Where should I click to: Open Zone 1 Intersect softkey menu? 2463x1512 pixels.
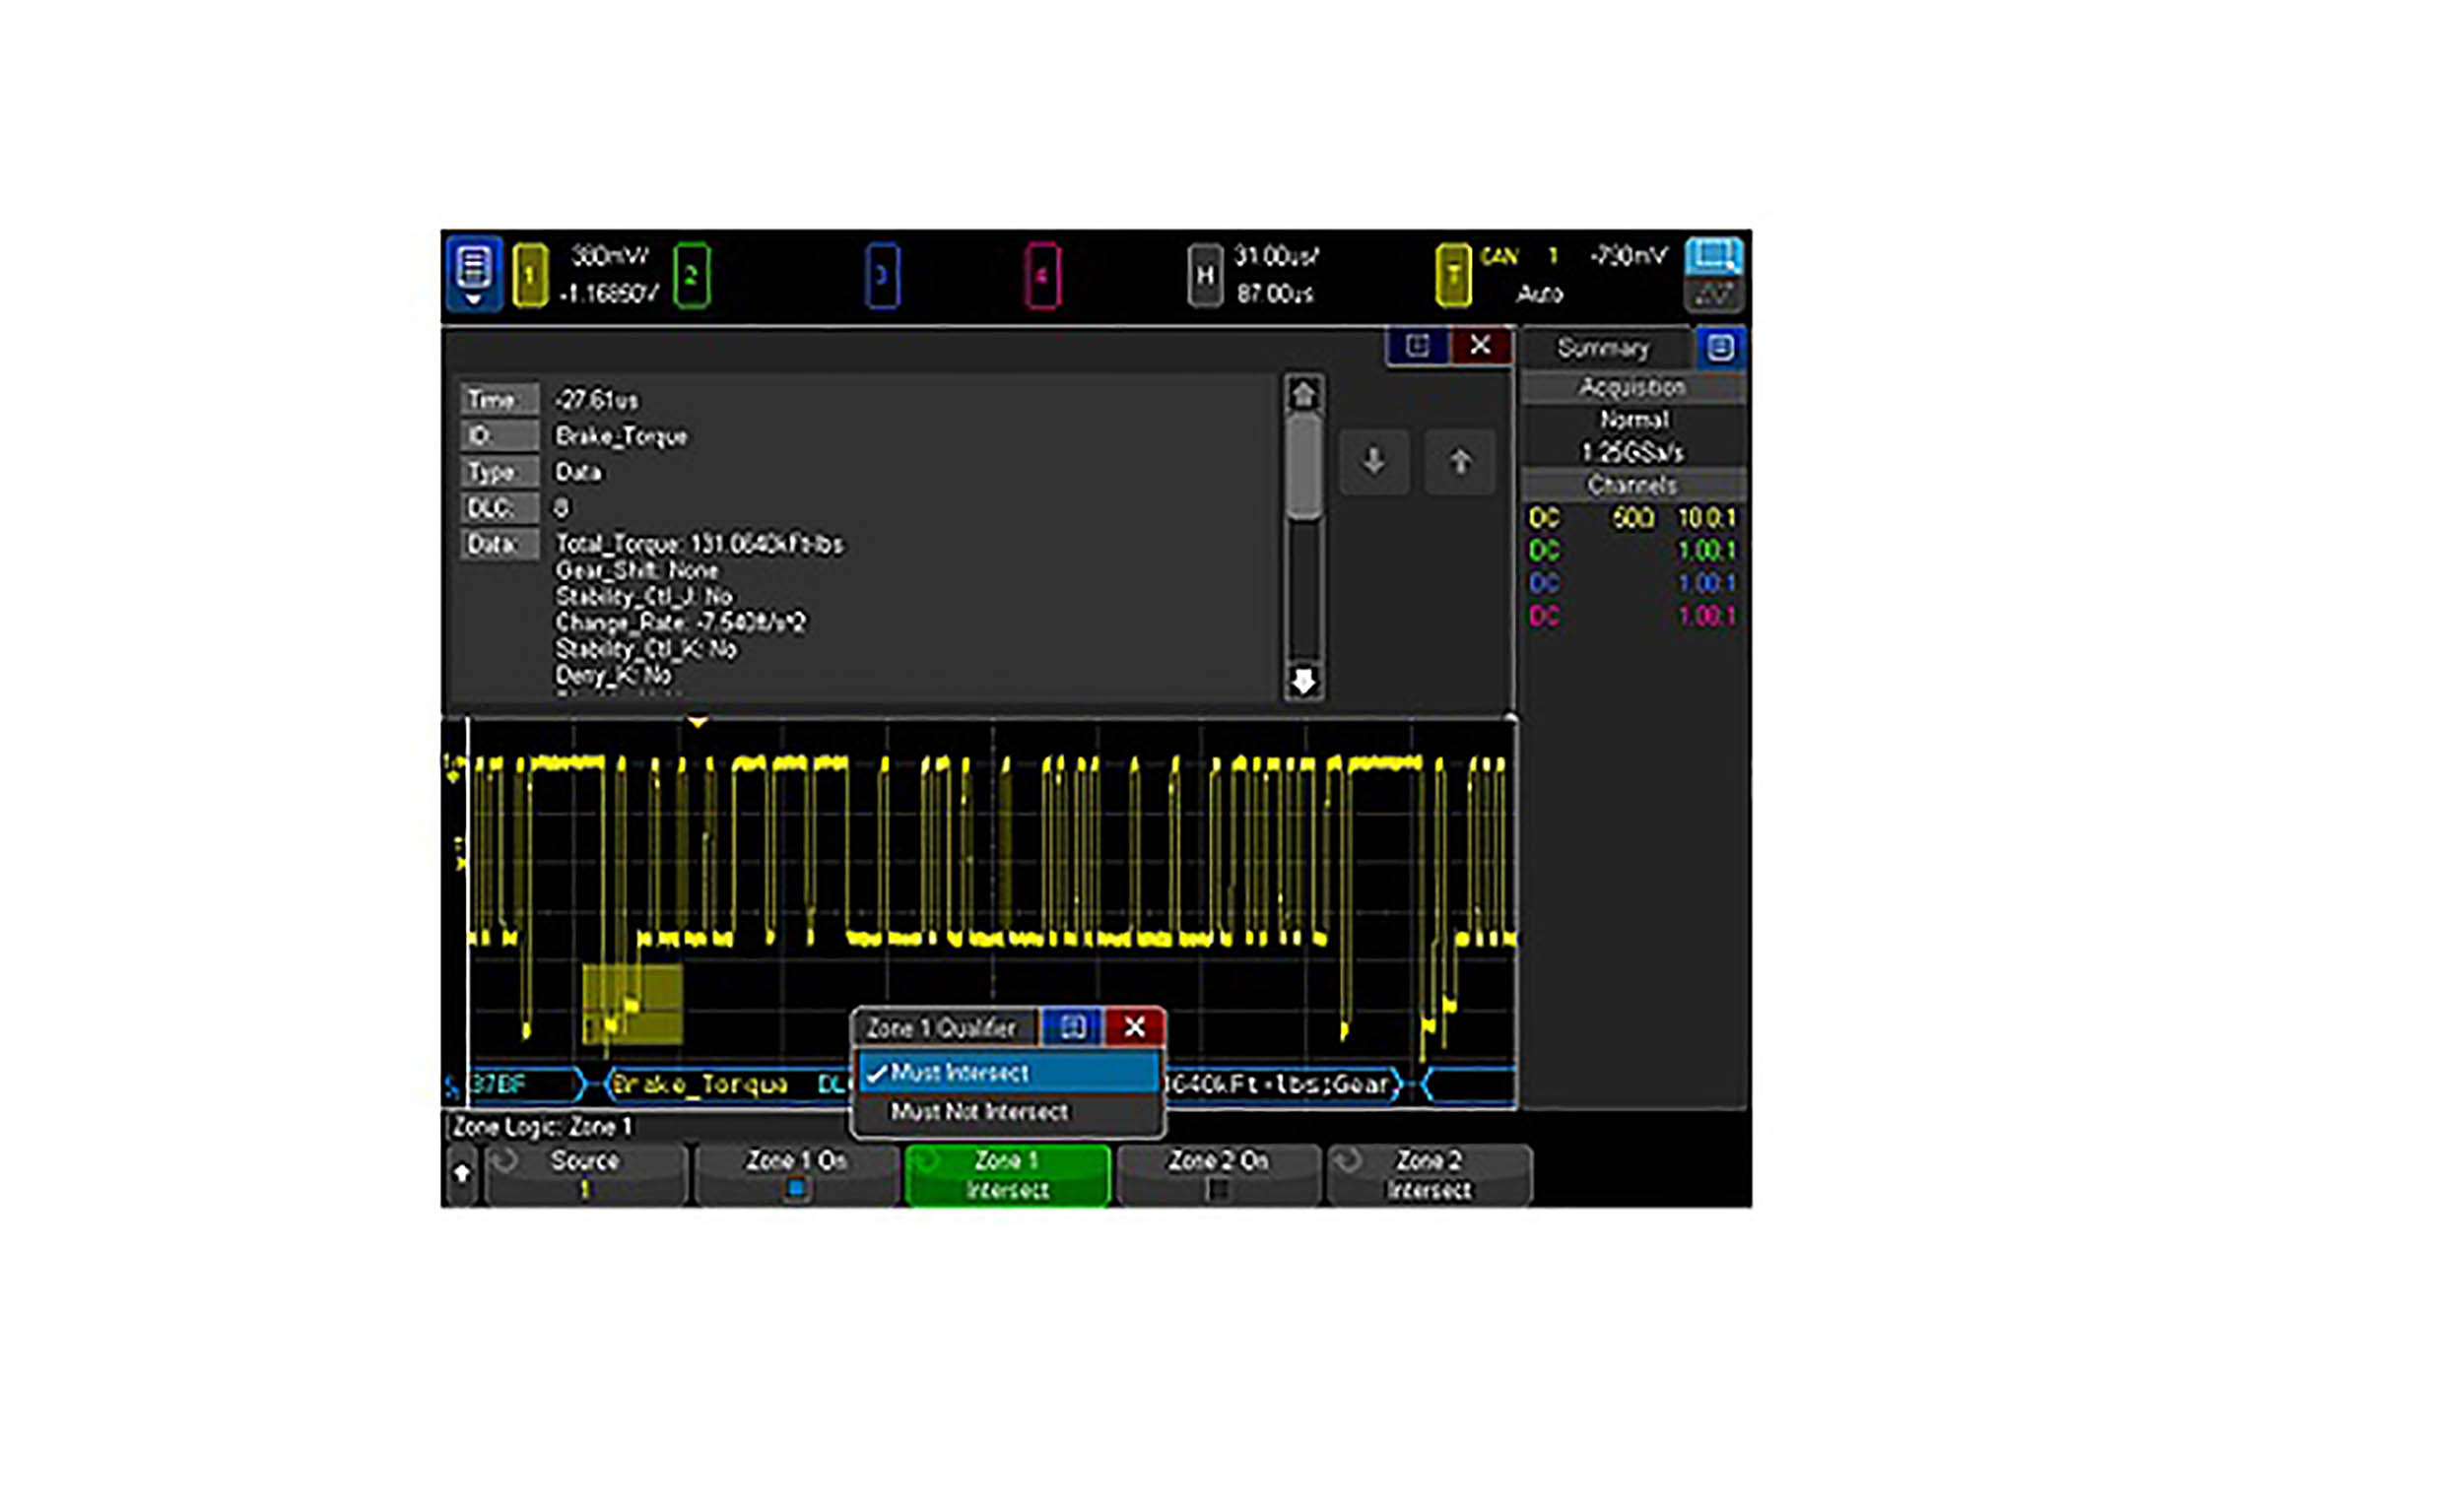[1007, 1175]
